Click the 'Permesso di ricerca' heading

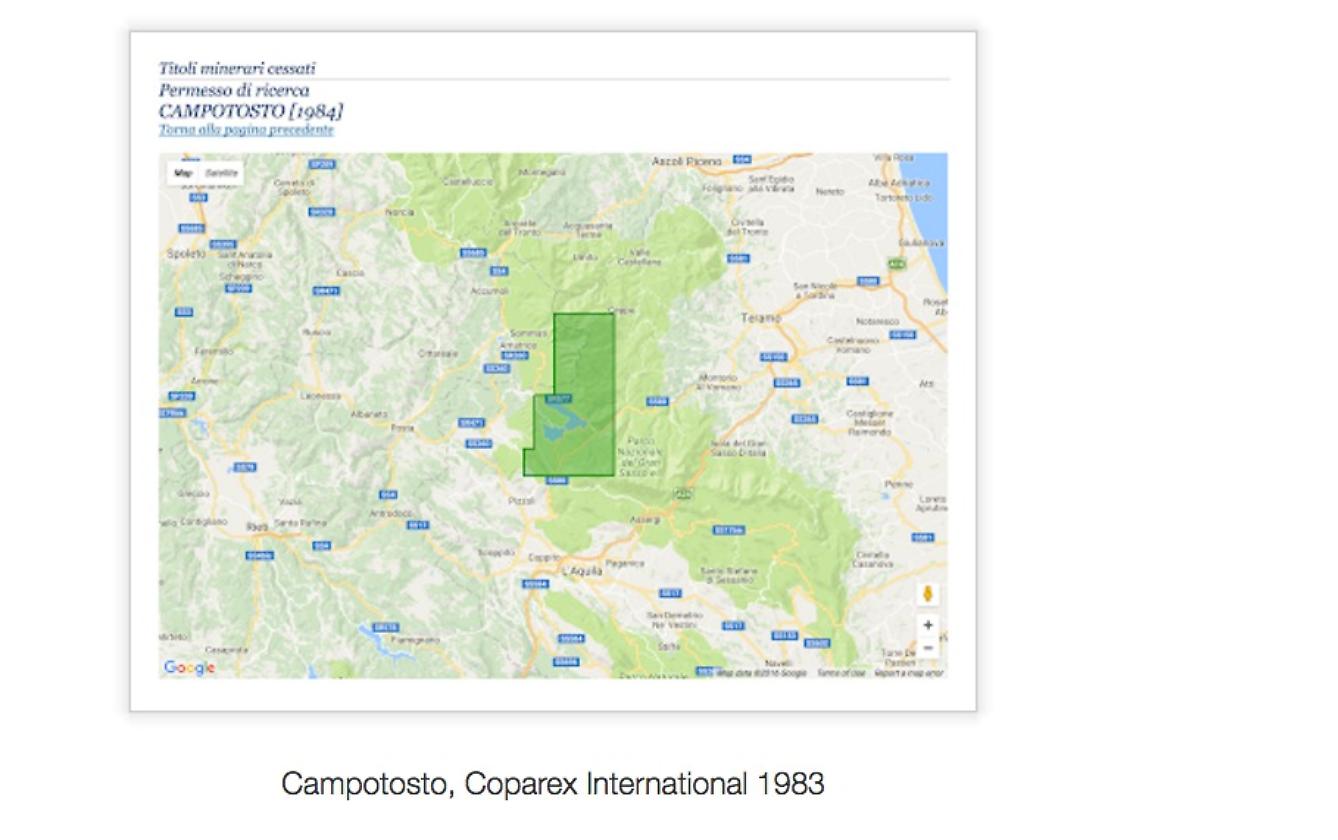(234, 90)
